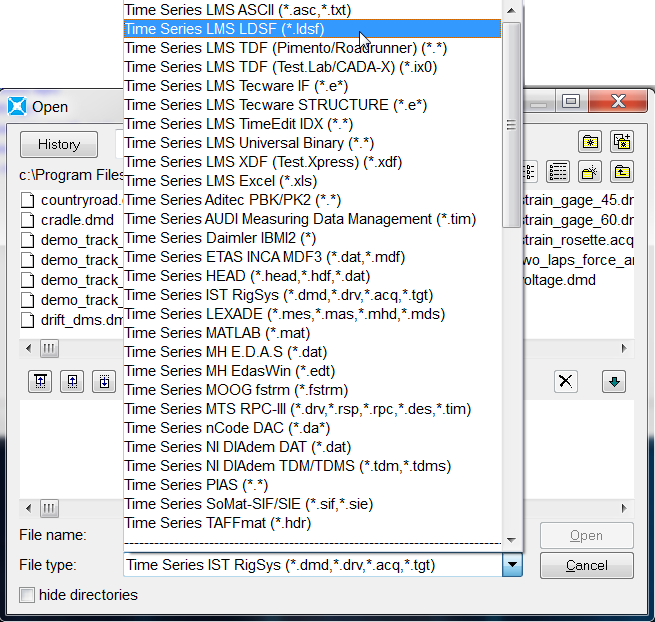Choose Time Series Aditec PBK/PK2
This screenshot has width=655, height=622.
(x=312, y=200)
